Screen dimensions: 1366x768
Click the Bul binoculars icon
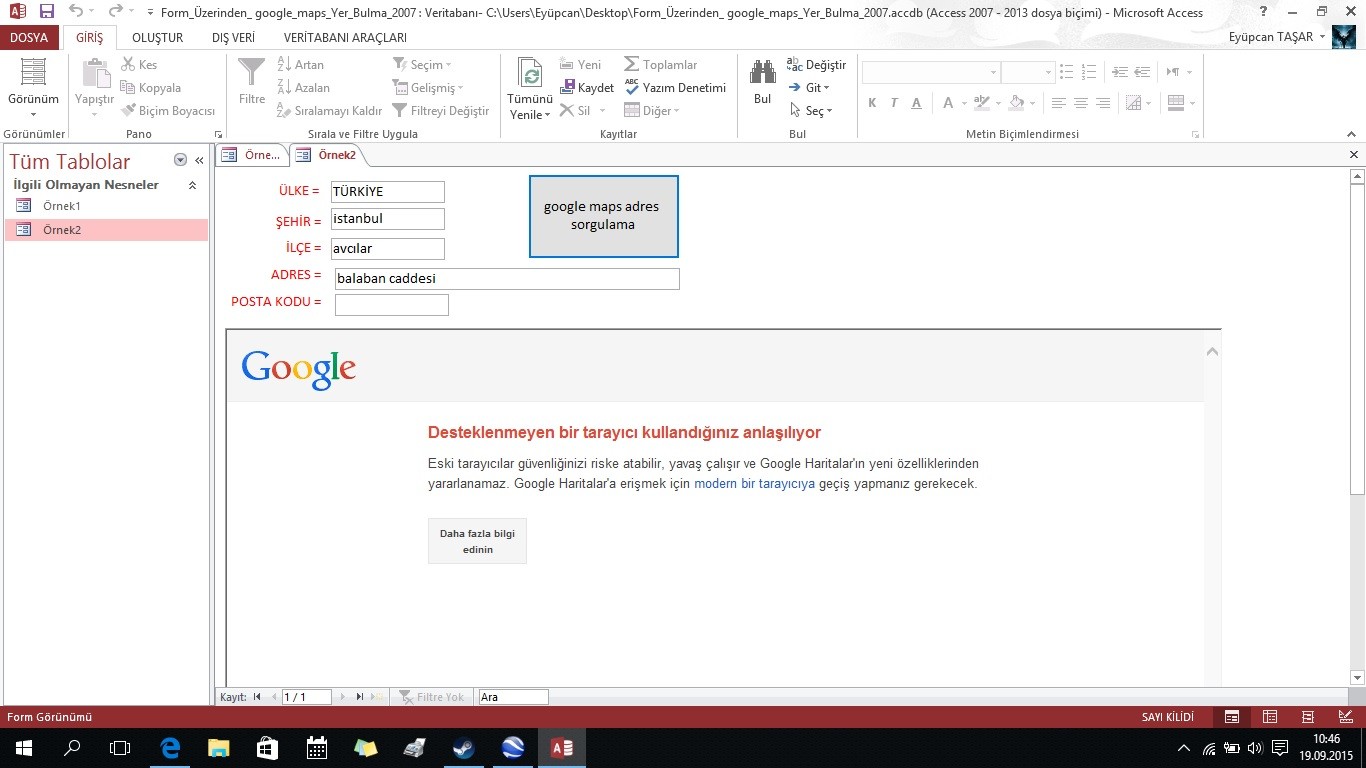763,73
